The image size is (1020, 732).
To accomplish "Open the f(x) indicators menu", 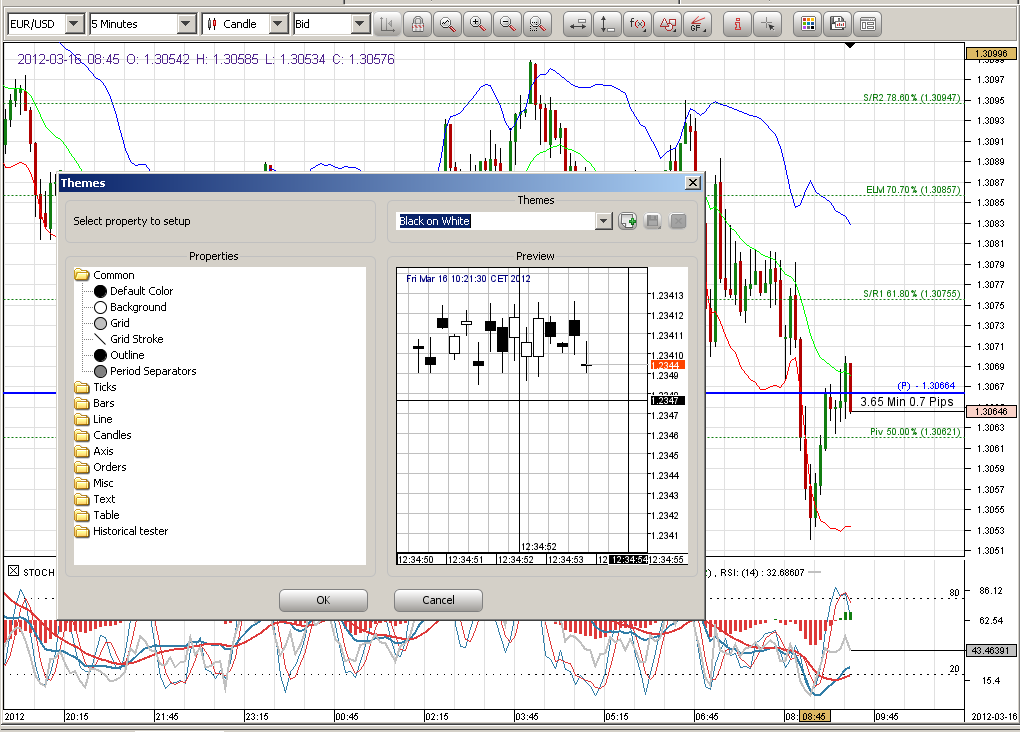I will point(638,25).
